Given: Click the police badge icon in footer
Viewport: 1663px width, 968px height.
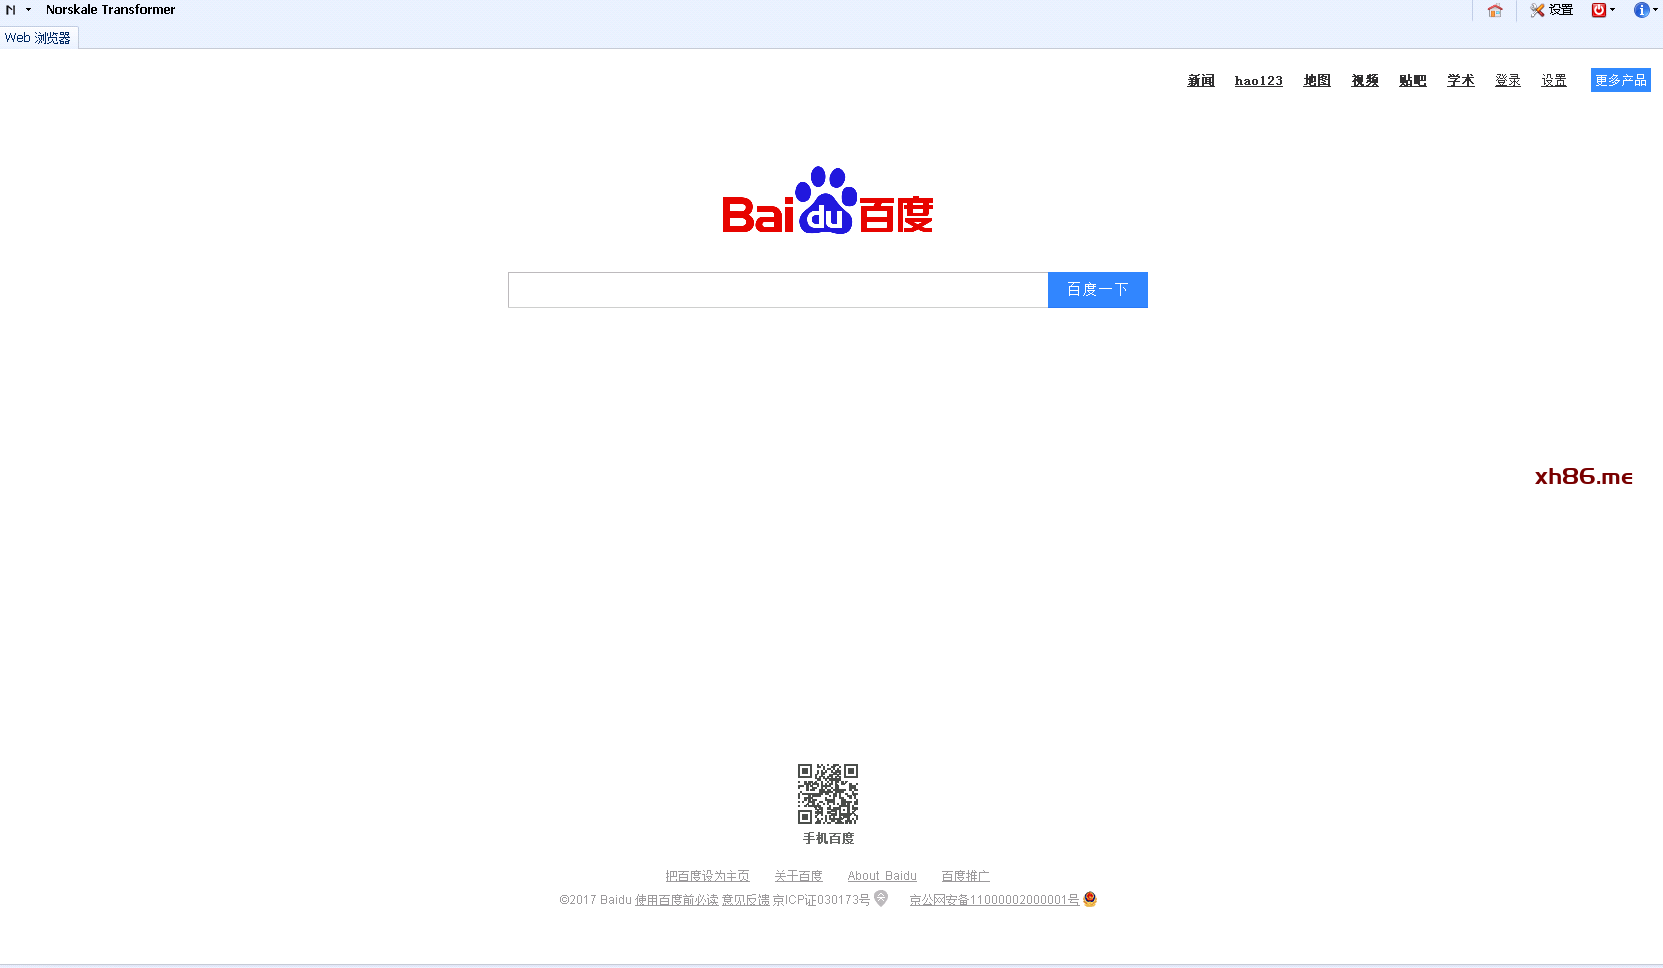Looking at the screenshot, I should coord(1090,899).
